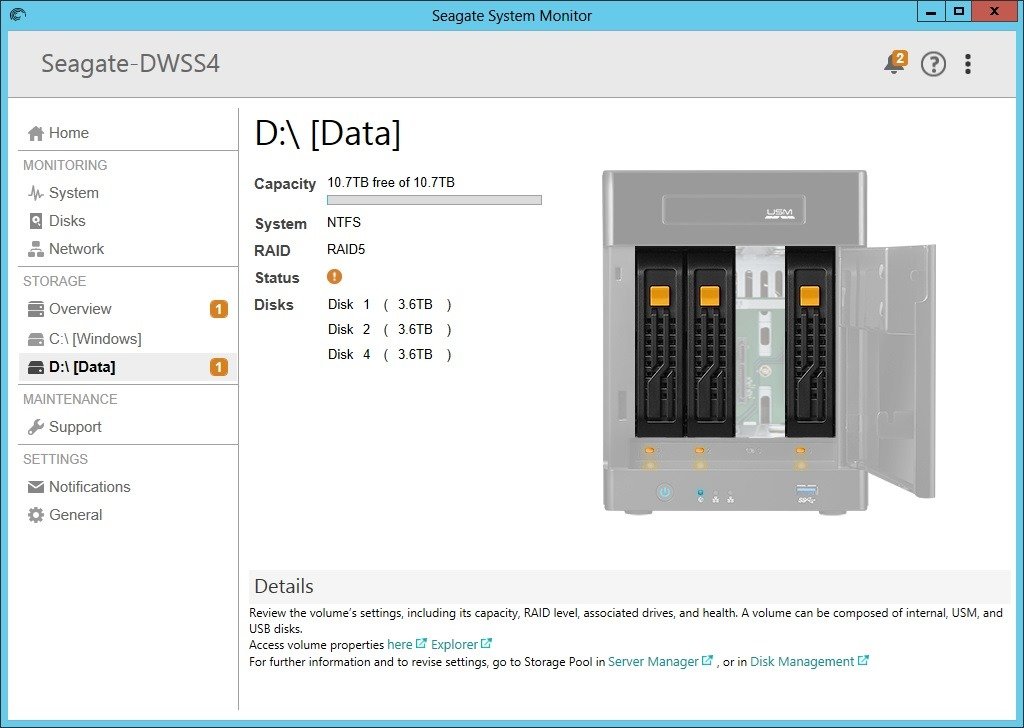Click the Seagate logo in title bar
Viewport: 1024px width, 728px height.
pos(18,14)
